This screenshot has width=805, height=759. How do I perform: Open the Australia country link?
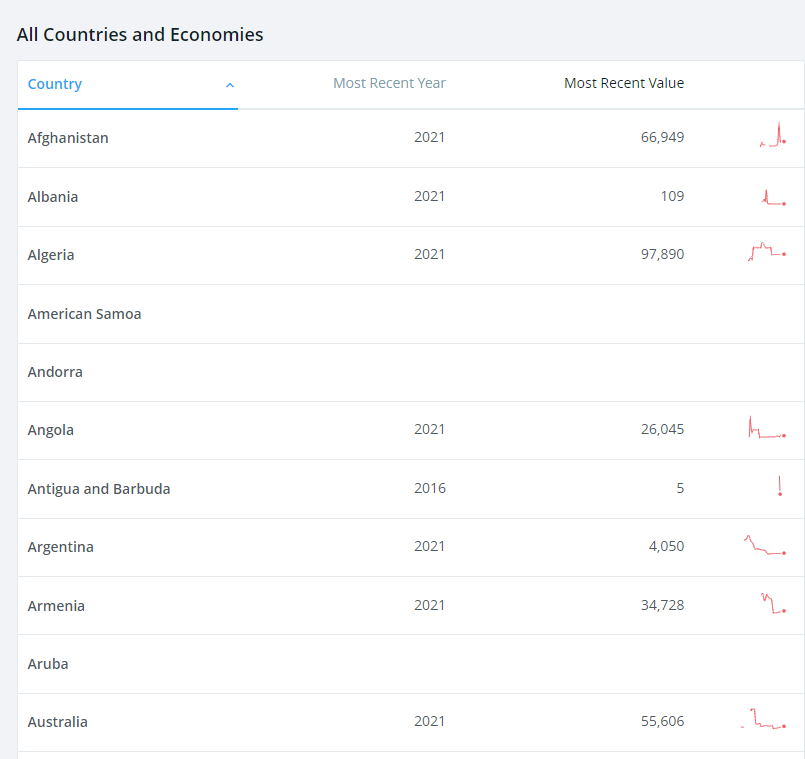click(x=57, y=722)
